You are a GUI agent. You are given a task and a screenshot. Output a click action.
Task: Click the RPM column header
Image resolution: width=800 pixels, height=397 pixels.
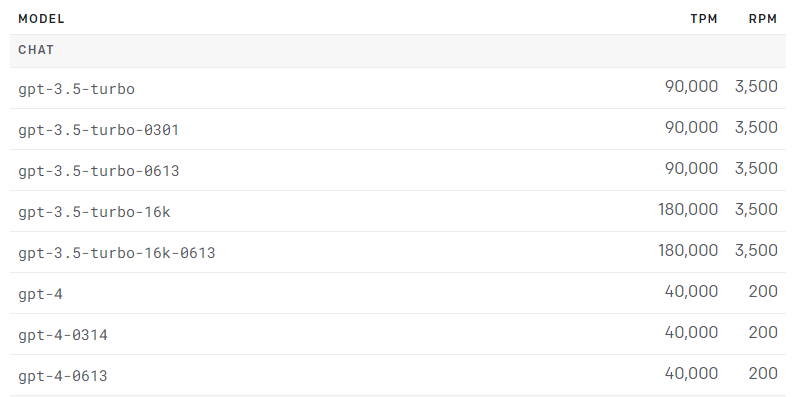(x=763, y=19)
